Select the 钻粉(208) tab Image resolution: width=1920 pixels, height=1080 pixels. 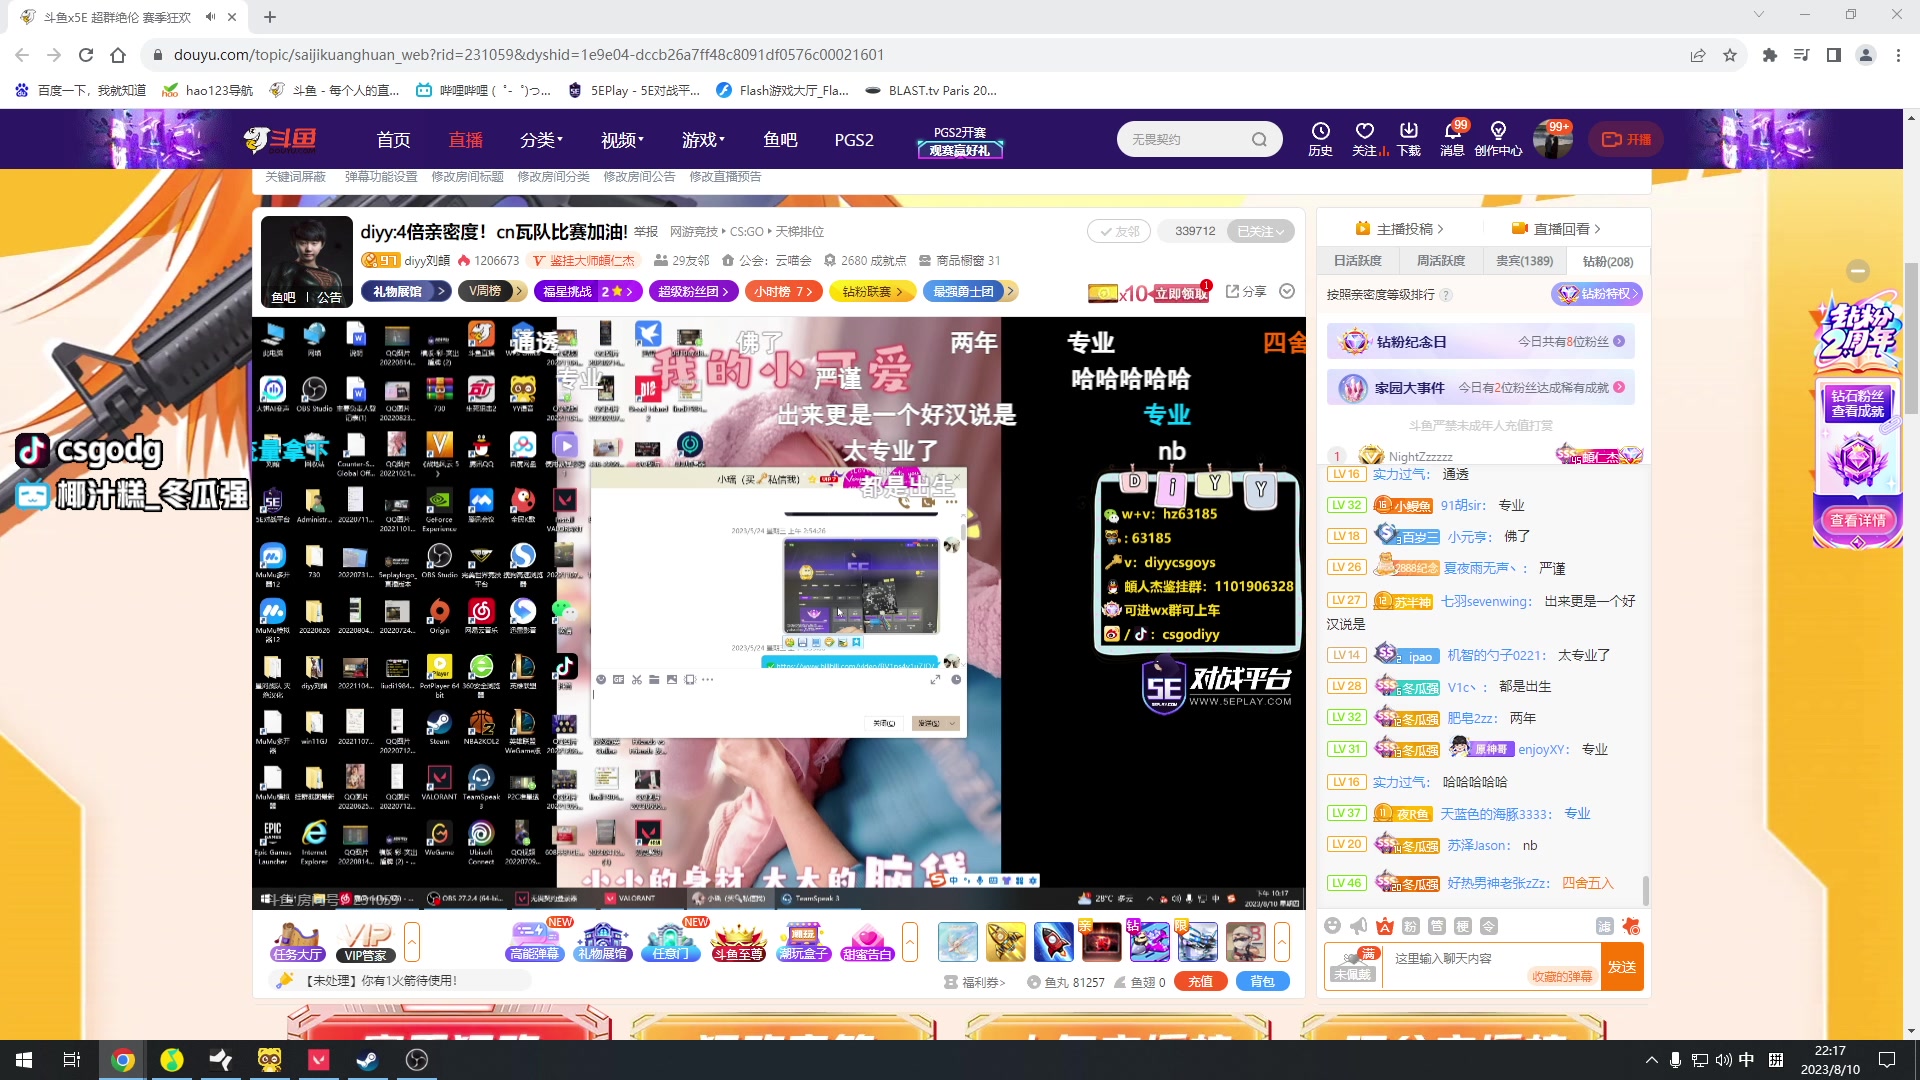click(1608, 261)
